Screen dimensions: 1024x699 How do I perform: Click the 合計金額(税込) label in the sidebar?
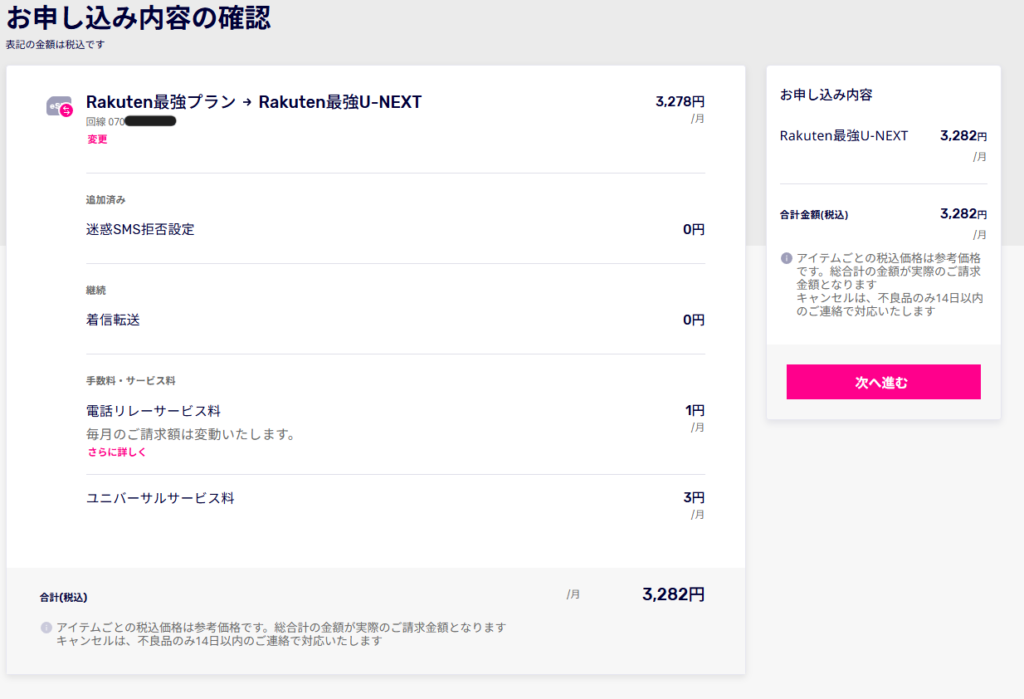[x=814, y=214]
